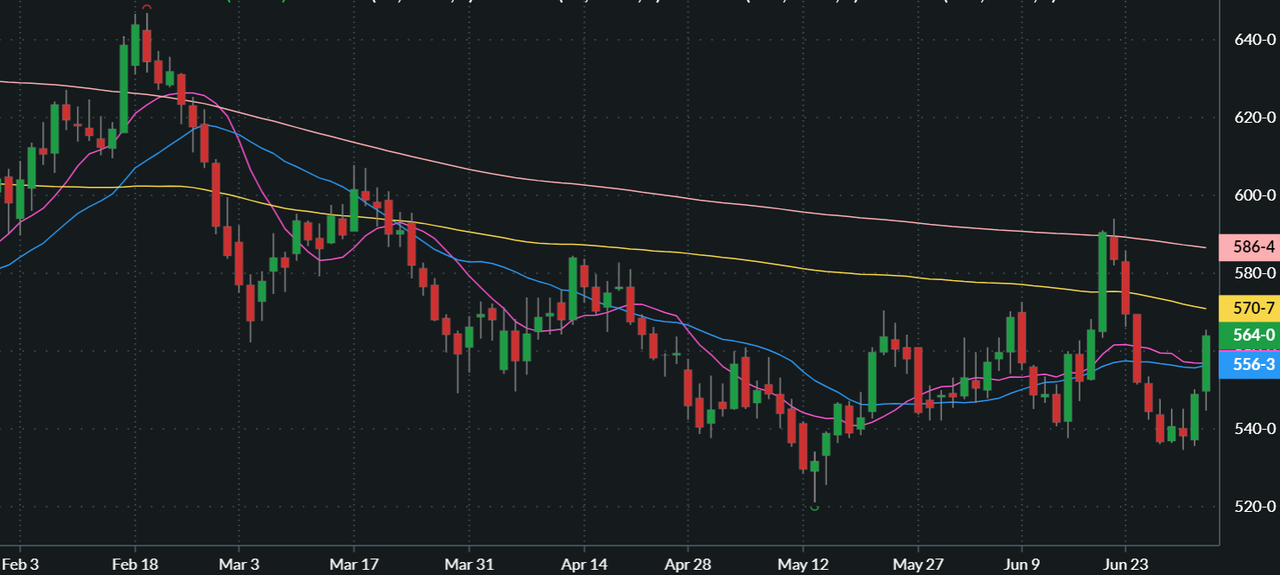Click the 520-0 price axis label
Viewport: 1280px width, 575px height.
click(1257, 506)
